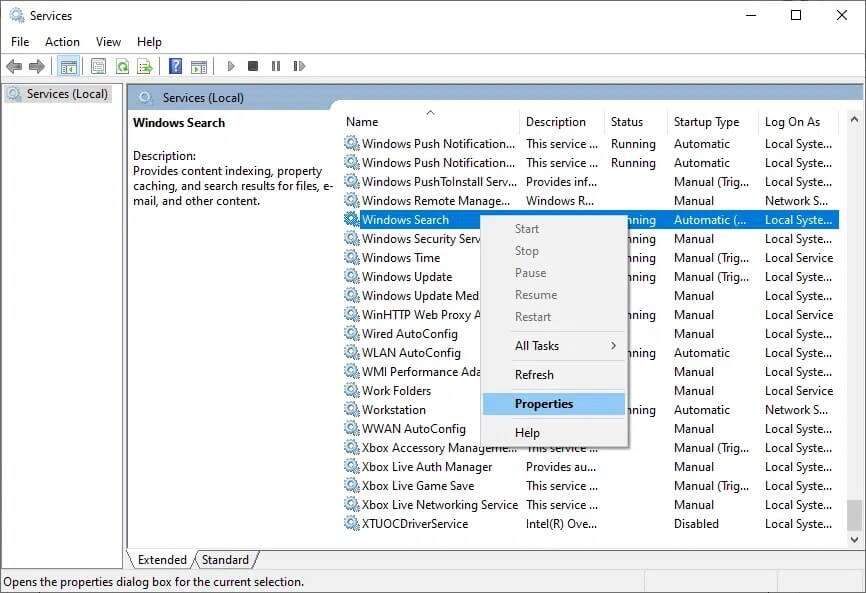Viewport: 866px width, 593px height.
Task: Click gear icon beside Xbox Live Game Save
Action: (x=352, y=485)
